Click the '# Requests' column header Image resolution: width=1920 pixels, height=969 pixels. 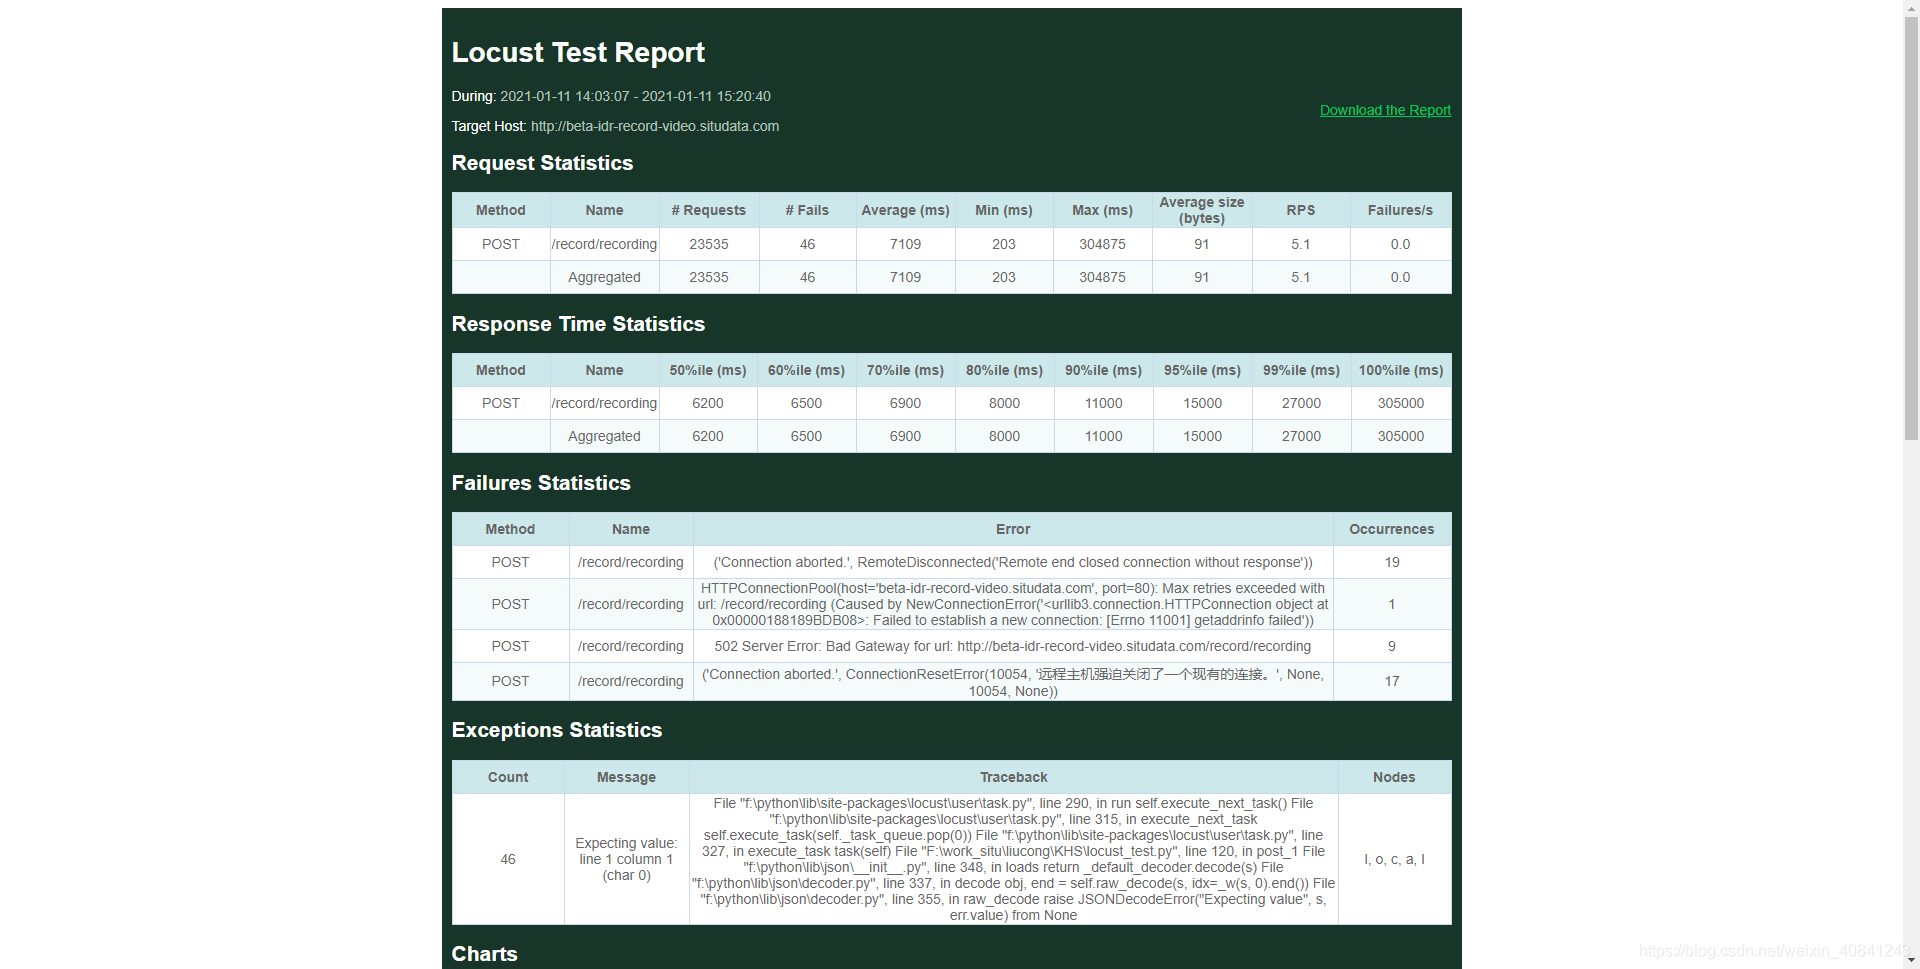pyautogui.click(x=708, y=210)
